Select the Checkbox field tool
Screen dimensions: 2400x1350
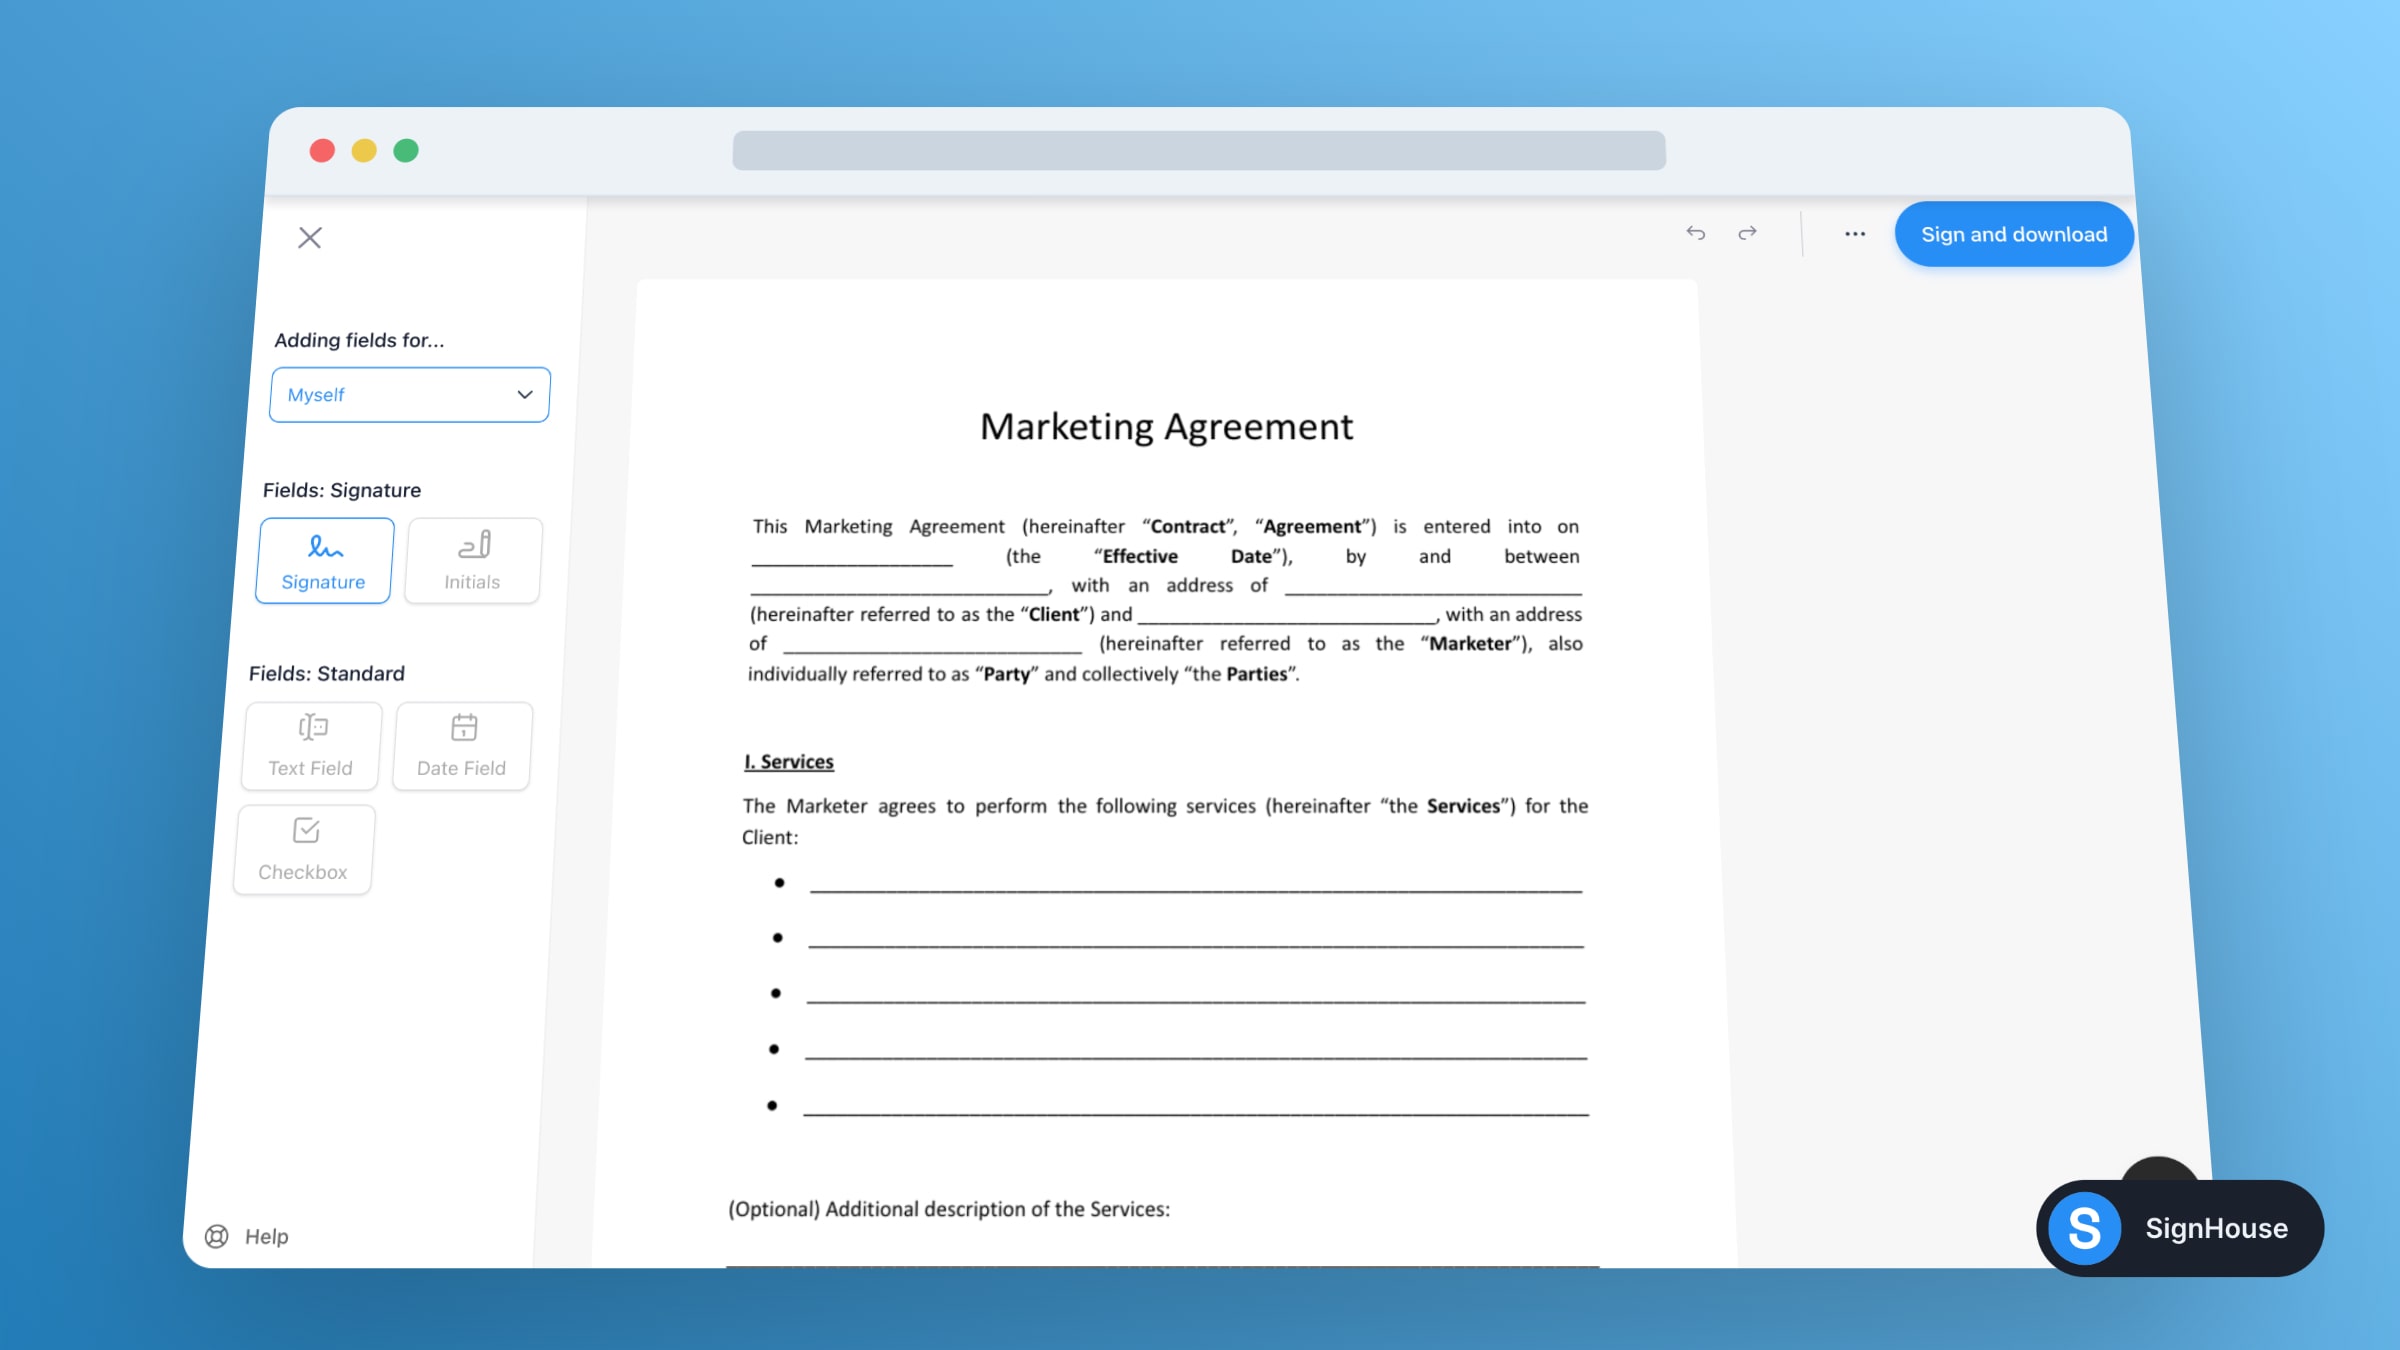[x=303, y=848]
